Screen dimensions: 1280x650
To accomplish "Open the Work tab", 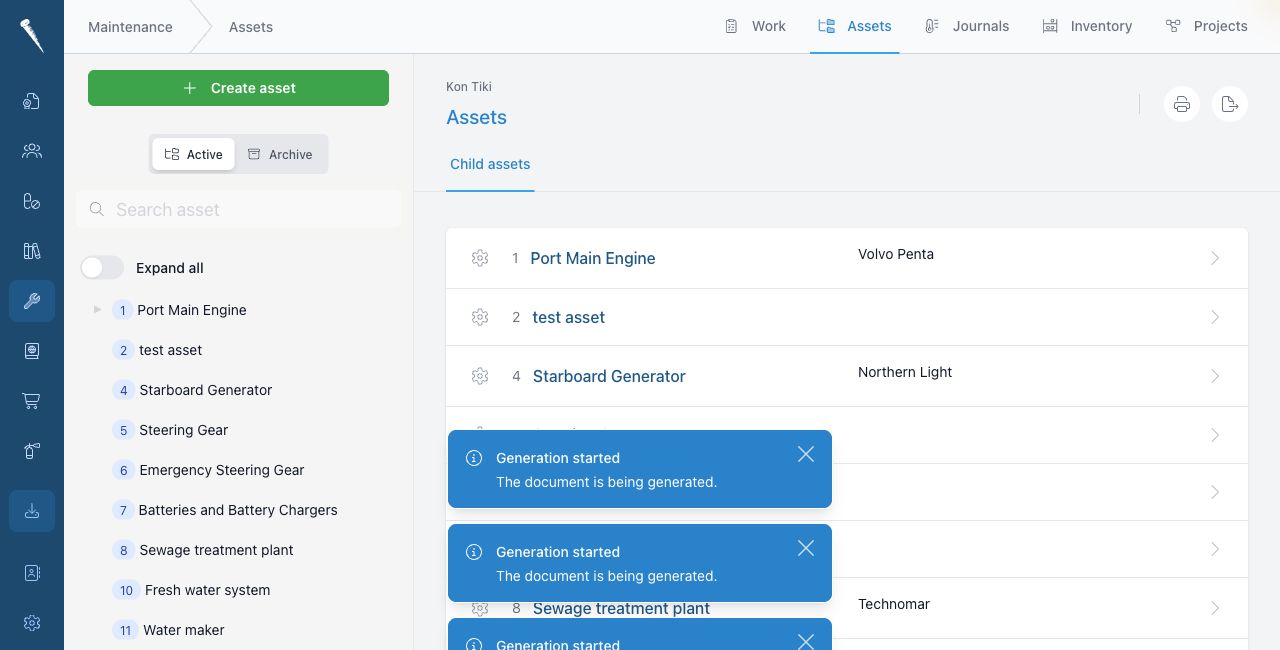I will (x=756, y=26).
